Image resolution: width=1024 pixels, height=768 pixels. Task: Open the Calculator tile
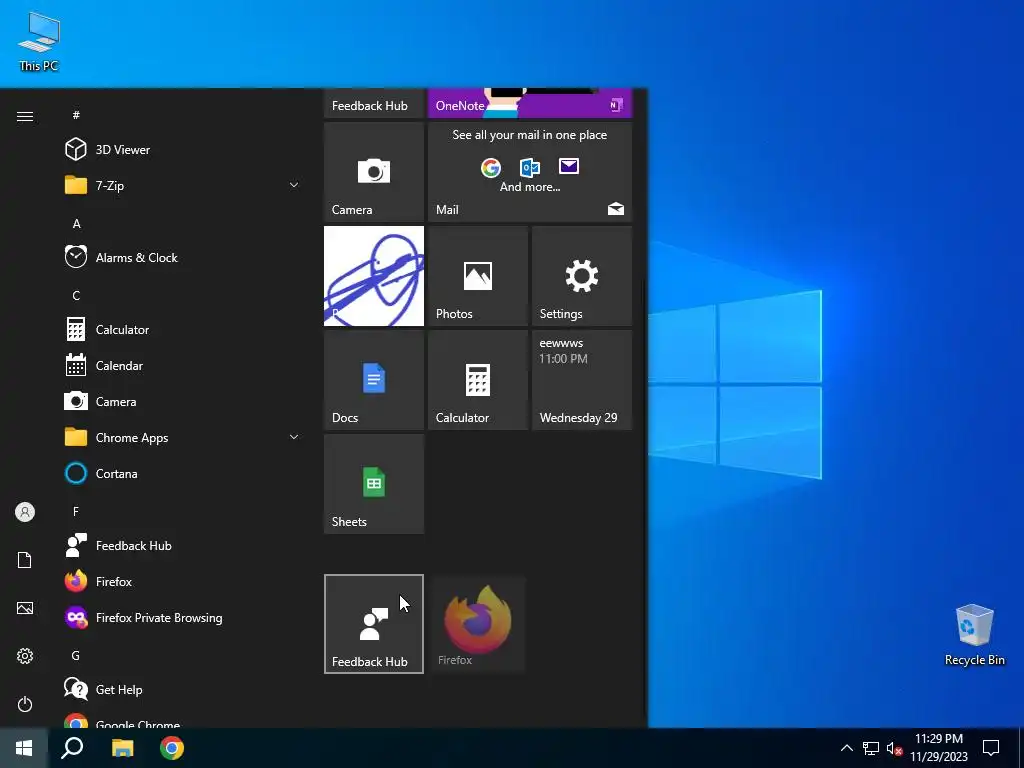pos(477,380)
